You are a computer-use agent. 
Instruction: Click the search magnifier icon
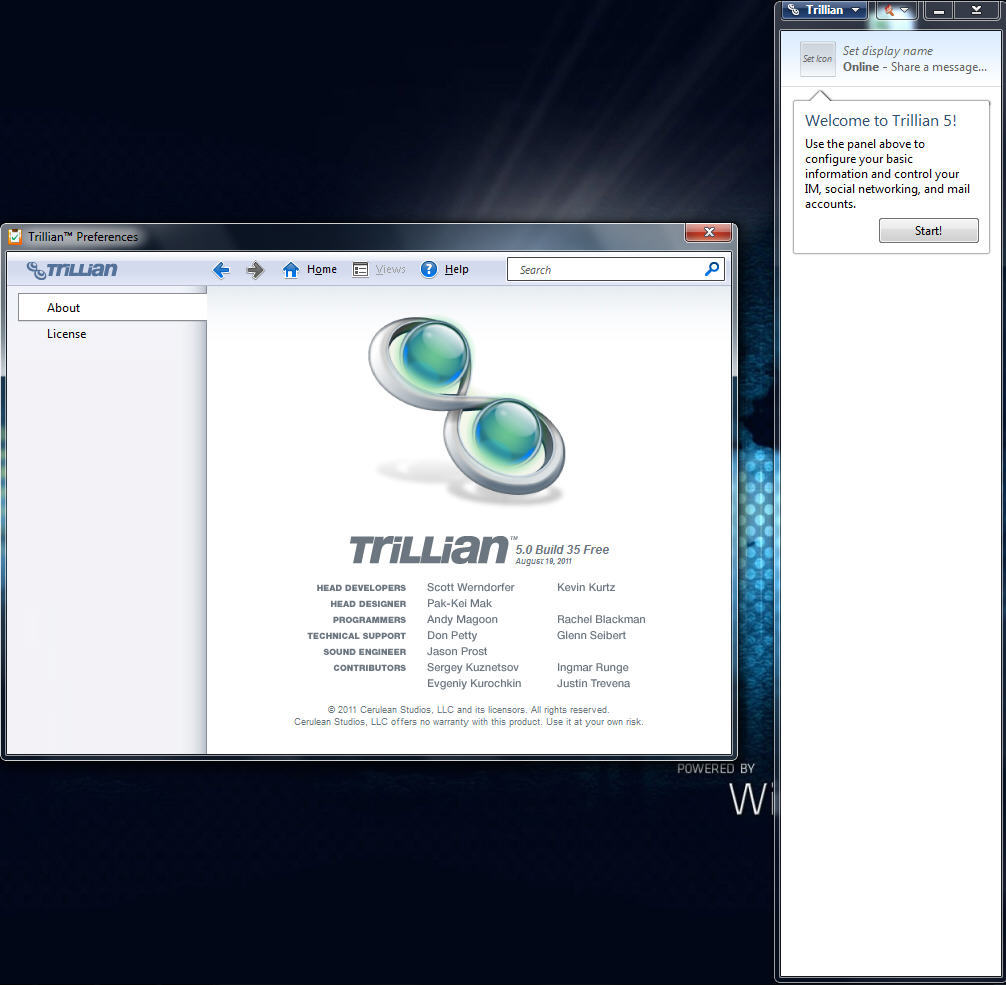(x=711, y=269)
